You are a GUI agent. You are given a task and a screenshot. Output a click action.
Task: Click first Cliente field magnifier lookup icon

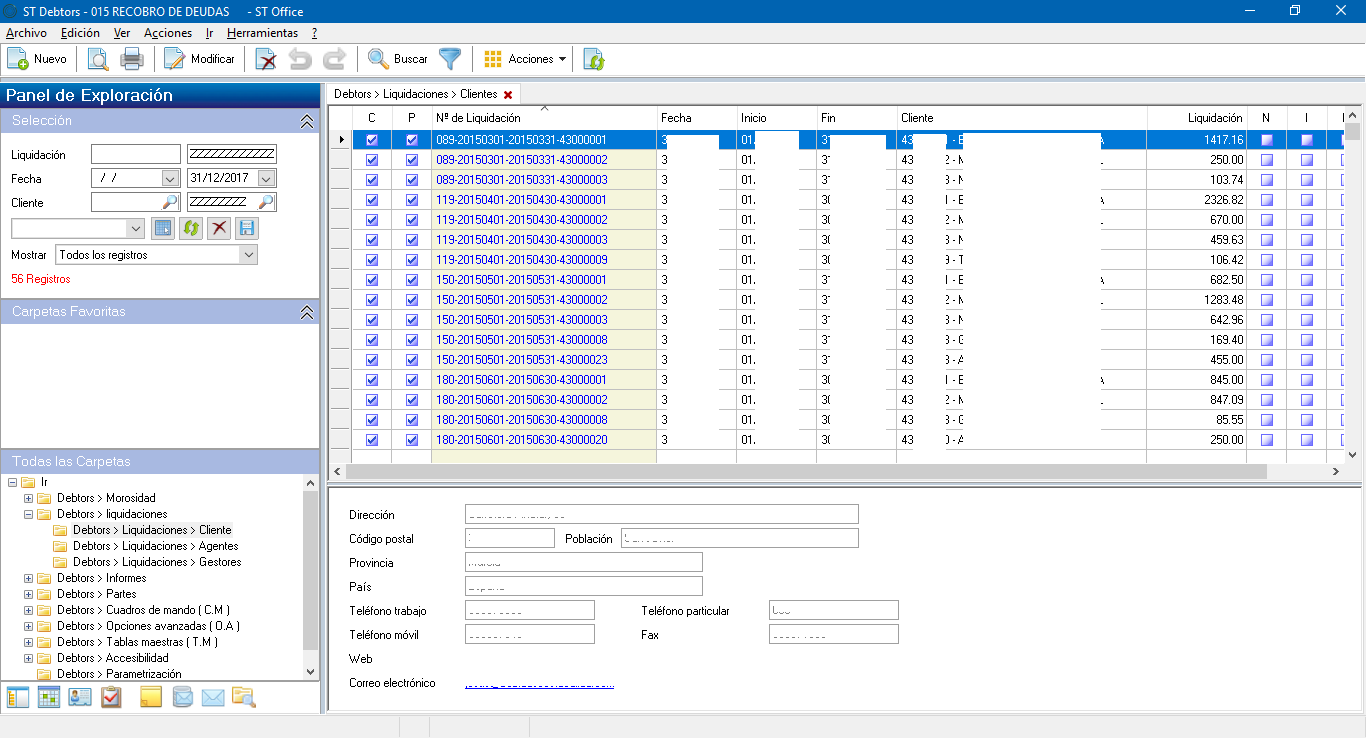(x=170, y=202)
